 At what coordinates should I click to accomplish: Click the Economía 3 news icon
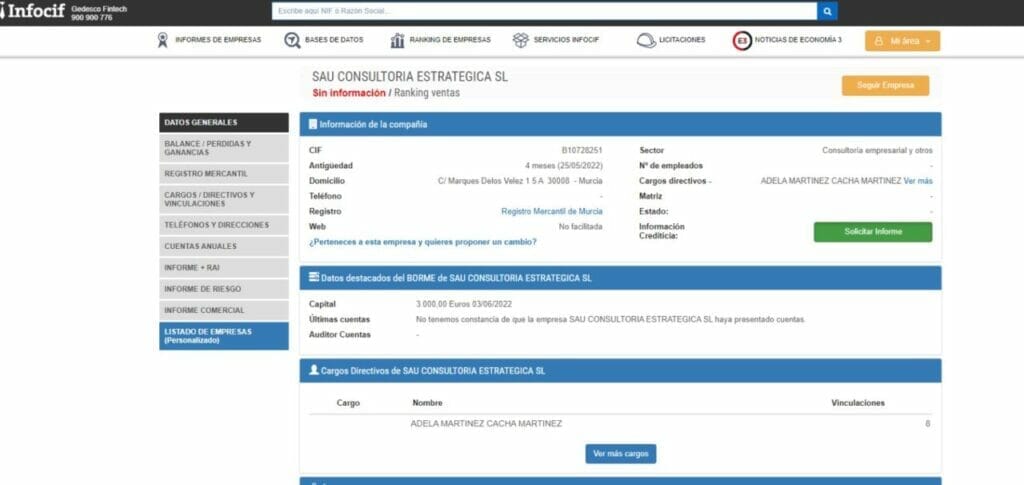(742, 40)
